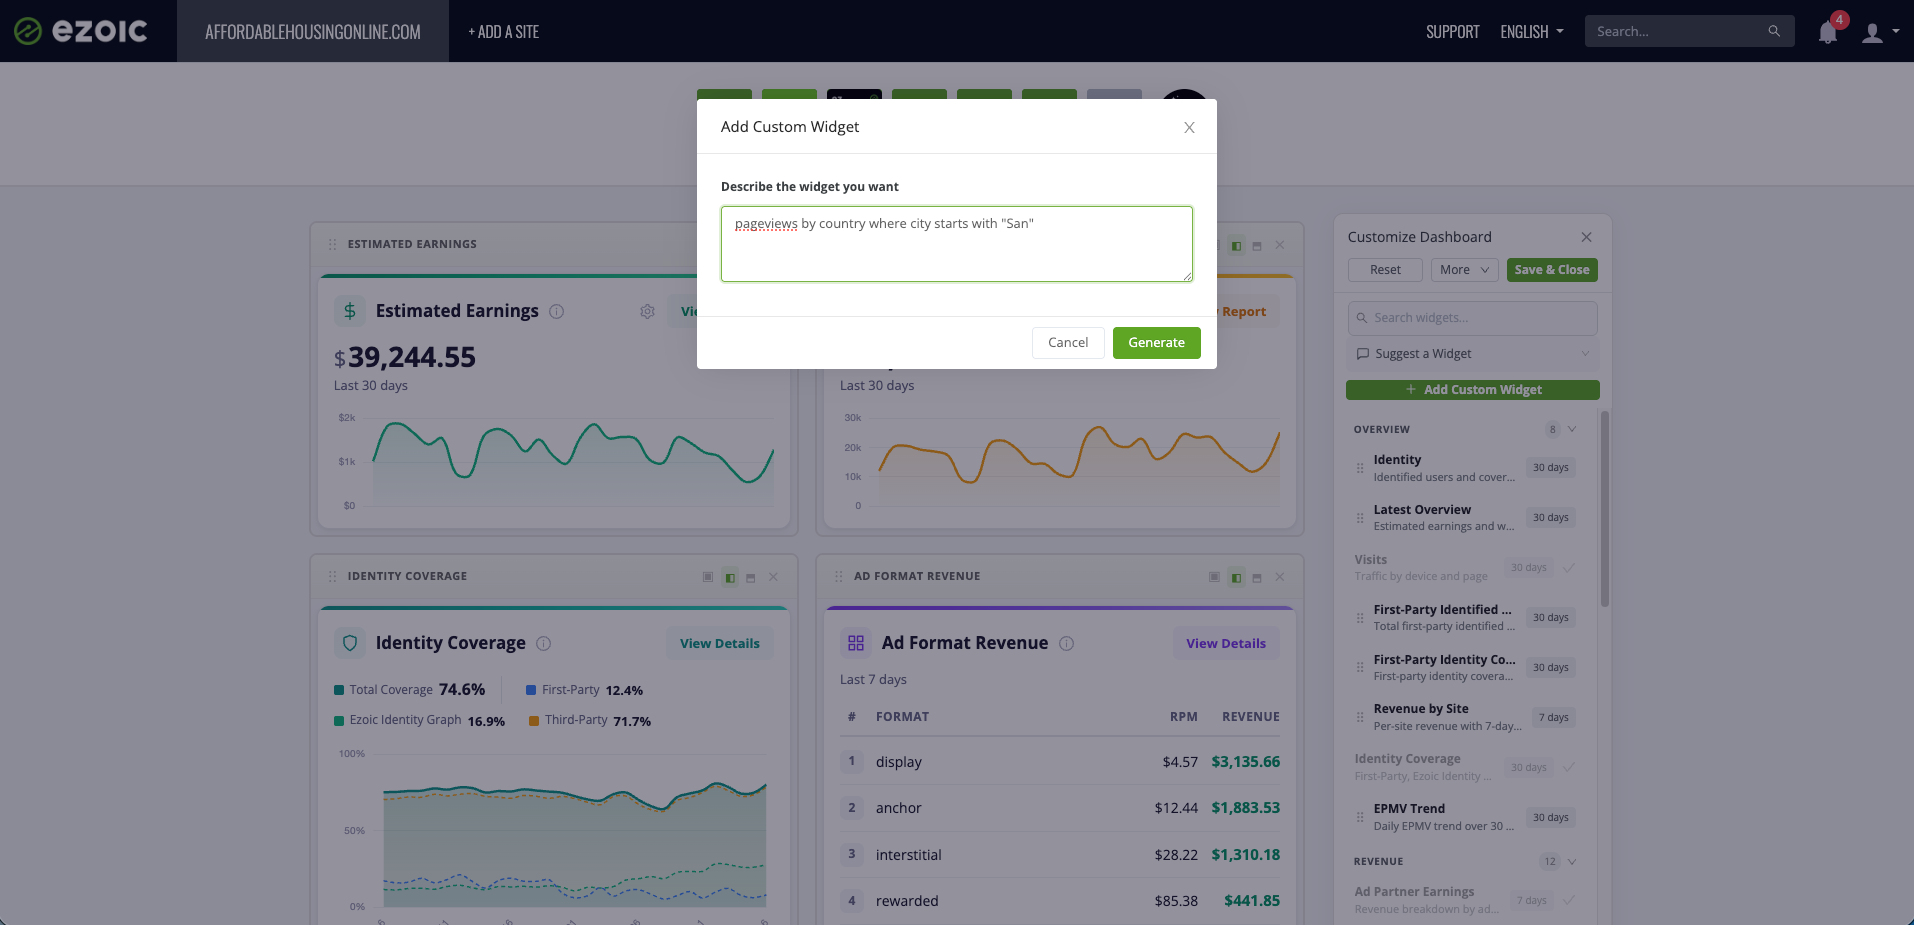Toggle the Identity Coverage widget checkmark in list
1914x925 pixels.
(x=1569, y=768)
